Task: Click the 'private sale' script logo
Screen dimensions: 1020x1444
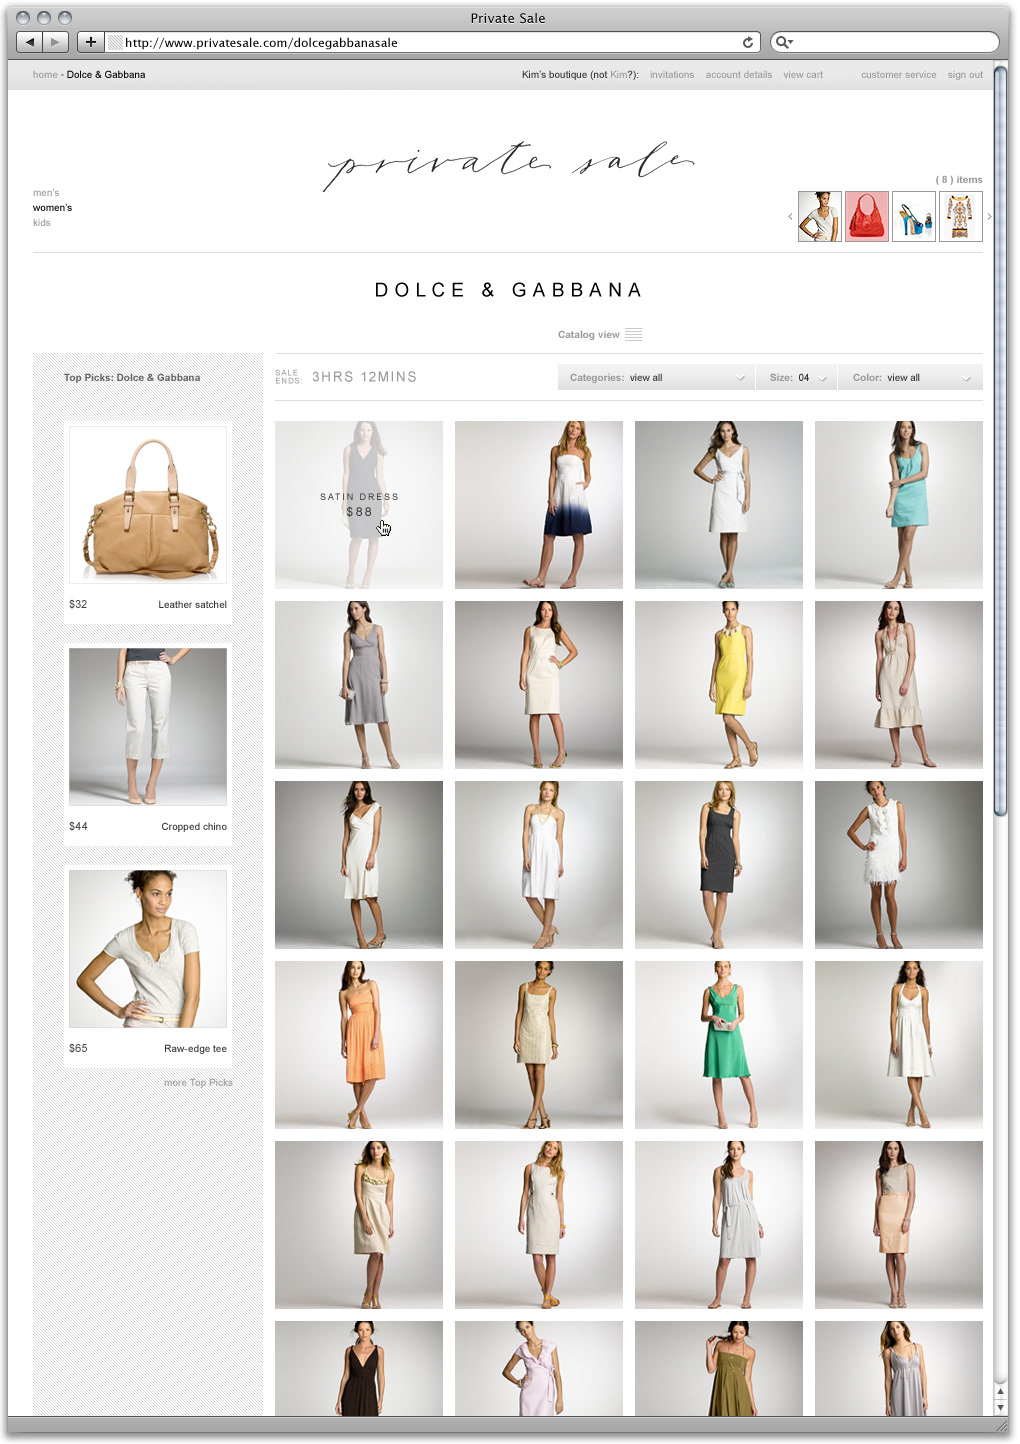Action: 508,164
